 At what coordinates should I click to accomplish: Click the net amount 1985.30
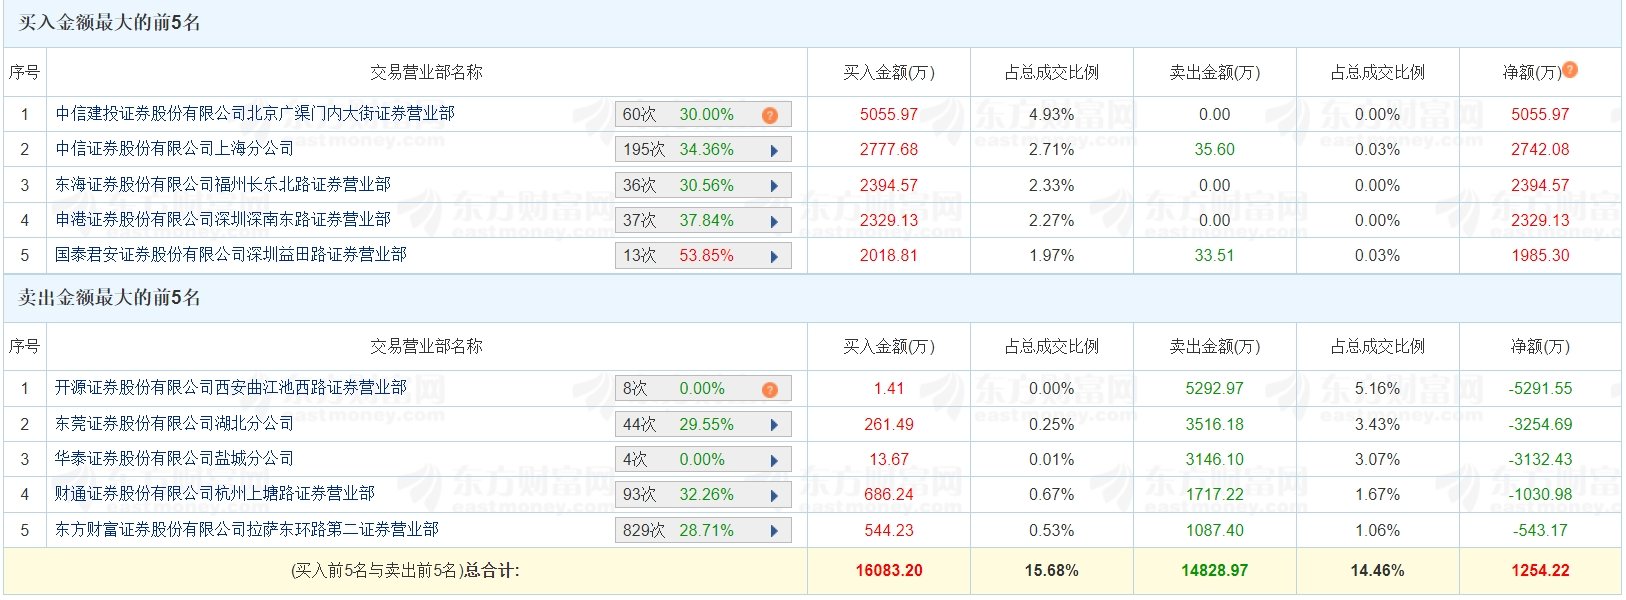[1540, 255]
